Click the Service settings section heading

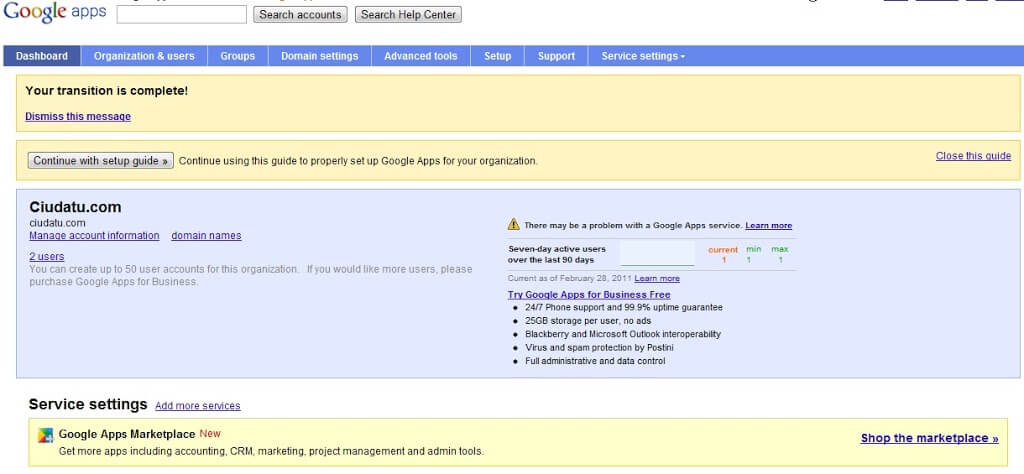click(x=88, y=405)
